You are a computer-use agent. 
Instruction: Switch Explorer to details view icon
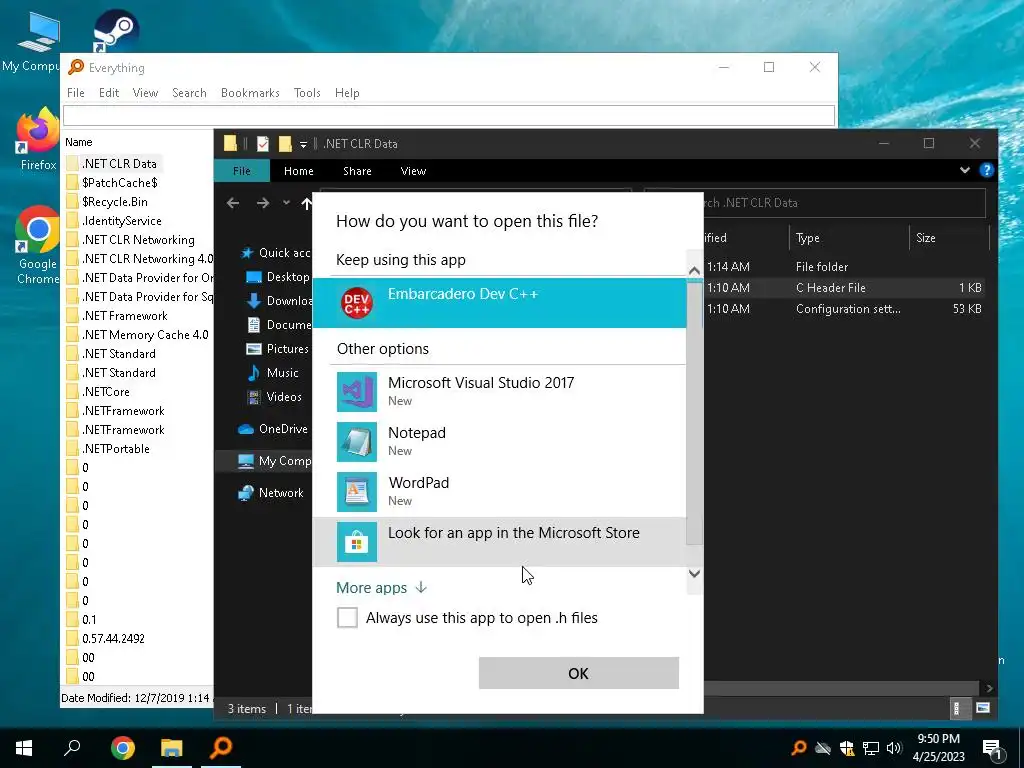(957, 708)
